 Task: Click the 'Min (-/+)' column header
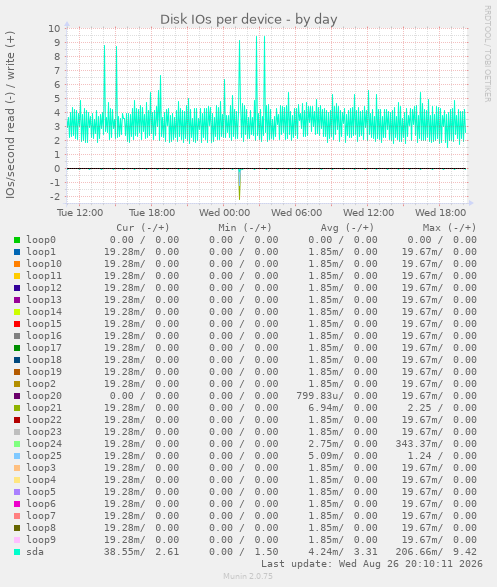click(x=245, y=228)
